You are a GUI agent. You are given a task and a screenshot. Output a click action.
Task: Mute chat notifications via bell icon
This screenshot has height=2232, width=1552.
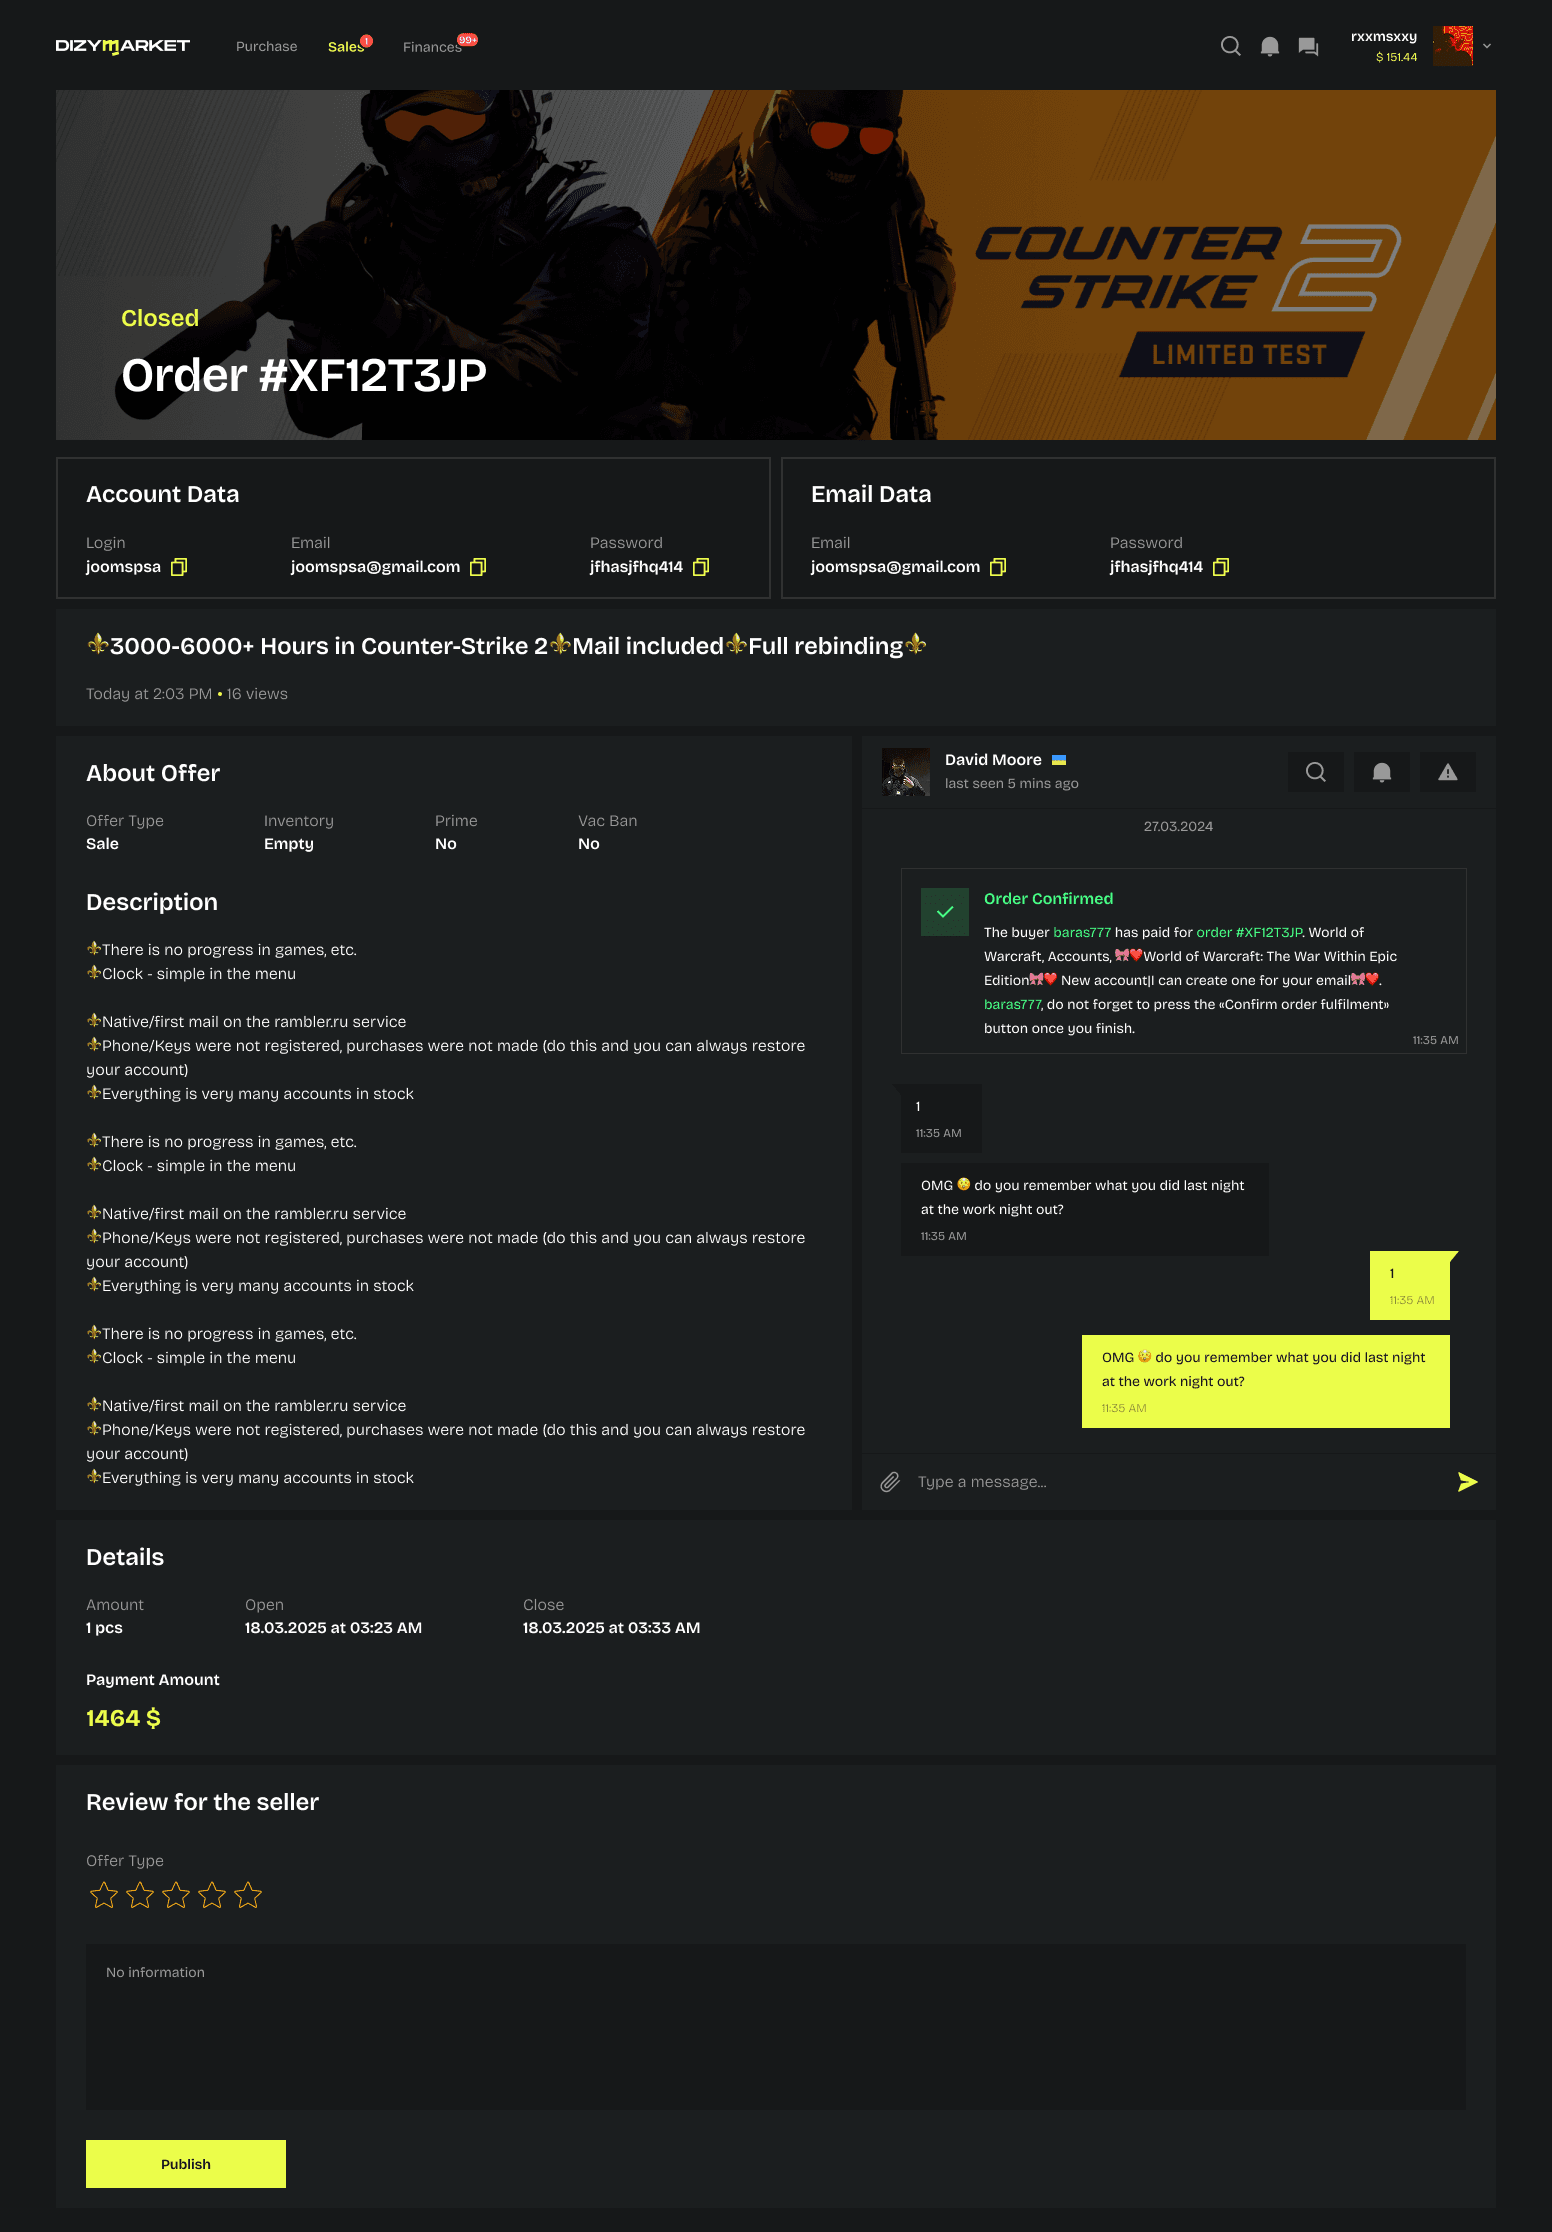click(x=1382, y=772)
